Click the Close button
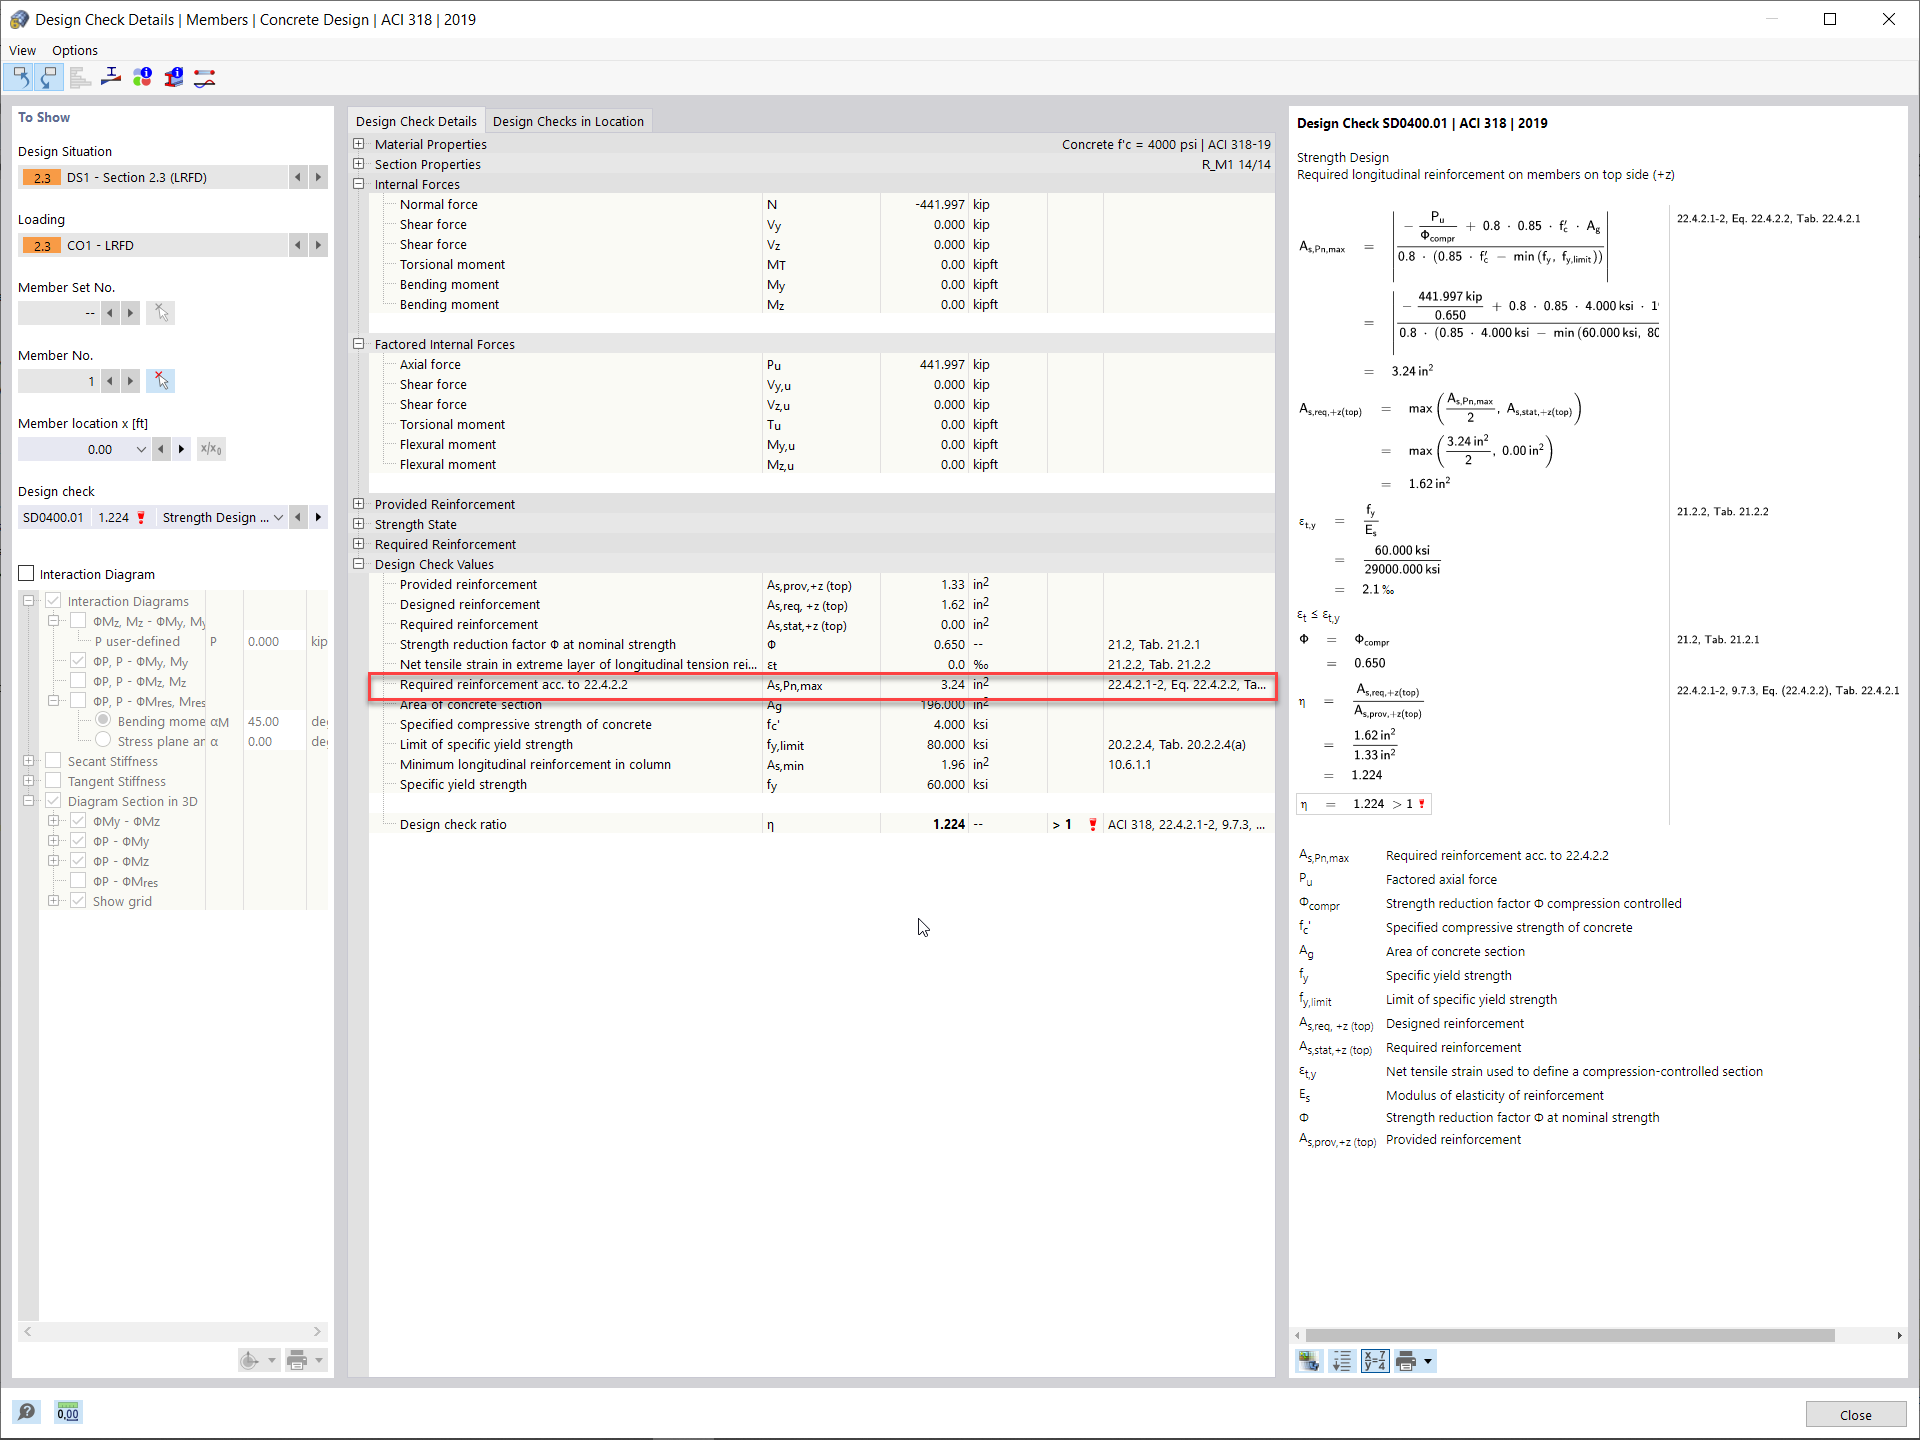Screen dimensions: 1920x1440 [1855, 1414]
